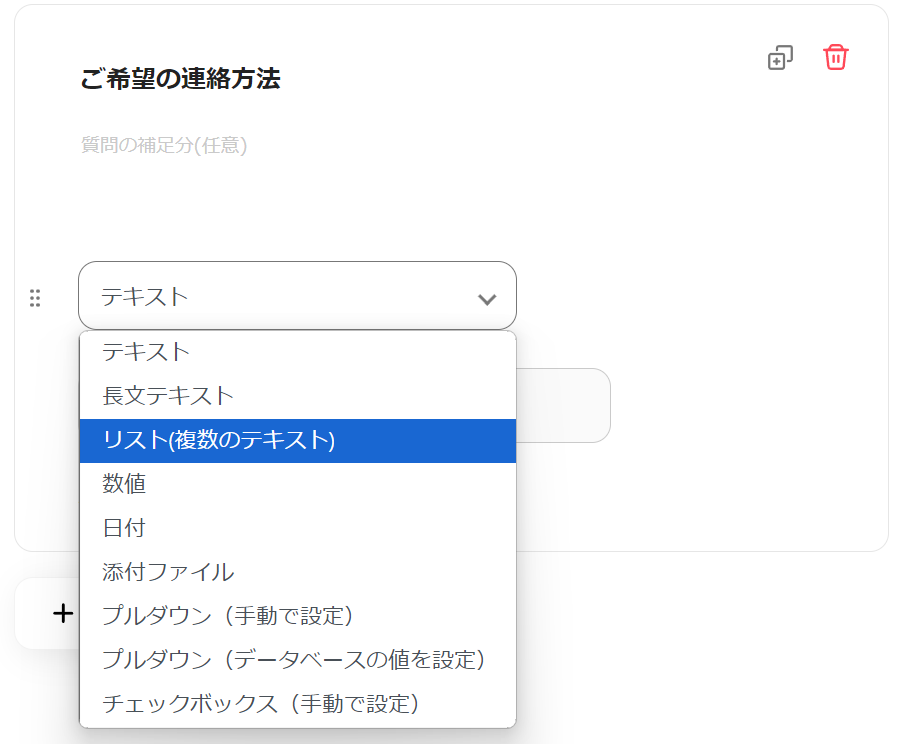Viewport: 904px width, 744px height.
Task: Click the input box behind the dropdown list
Action: [x=563, y=405]
